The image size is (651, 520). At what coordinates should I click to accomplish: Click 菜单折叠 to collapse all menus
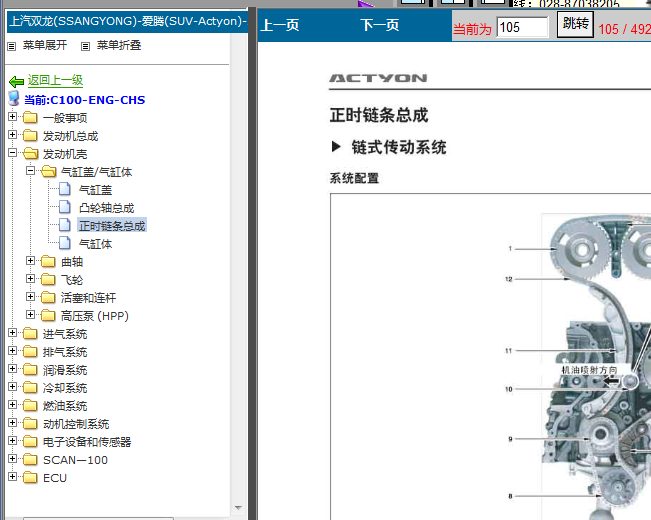click(x=119, y=45)
